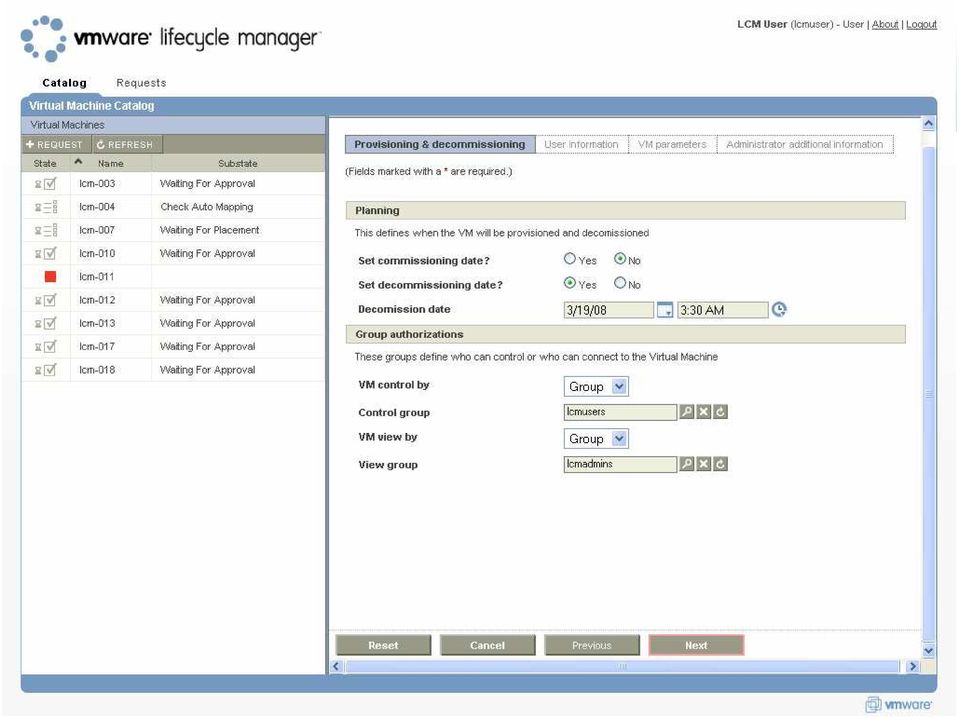This screenshot has width=960, height=718.
Task: Click the State column header
Action: coord(45,163)
